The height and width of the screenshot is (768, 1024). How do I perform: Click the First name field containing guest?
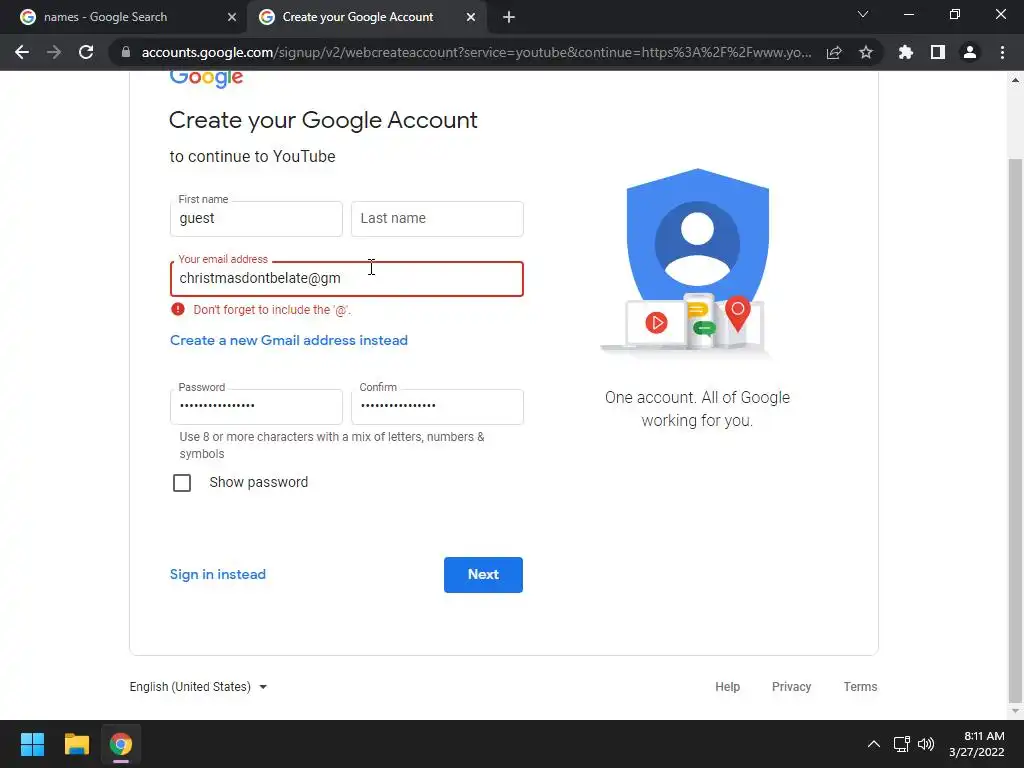pos(256,219)
